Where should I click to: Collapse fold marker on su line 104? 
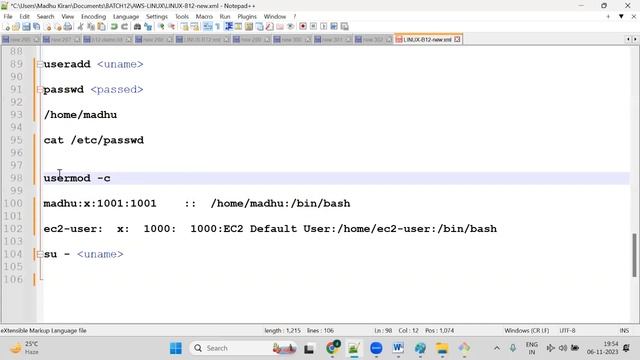point(40,254)
